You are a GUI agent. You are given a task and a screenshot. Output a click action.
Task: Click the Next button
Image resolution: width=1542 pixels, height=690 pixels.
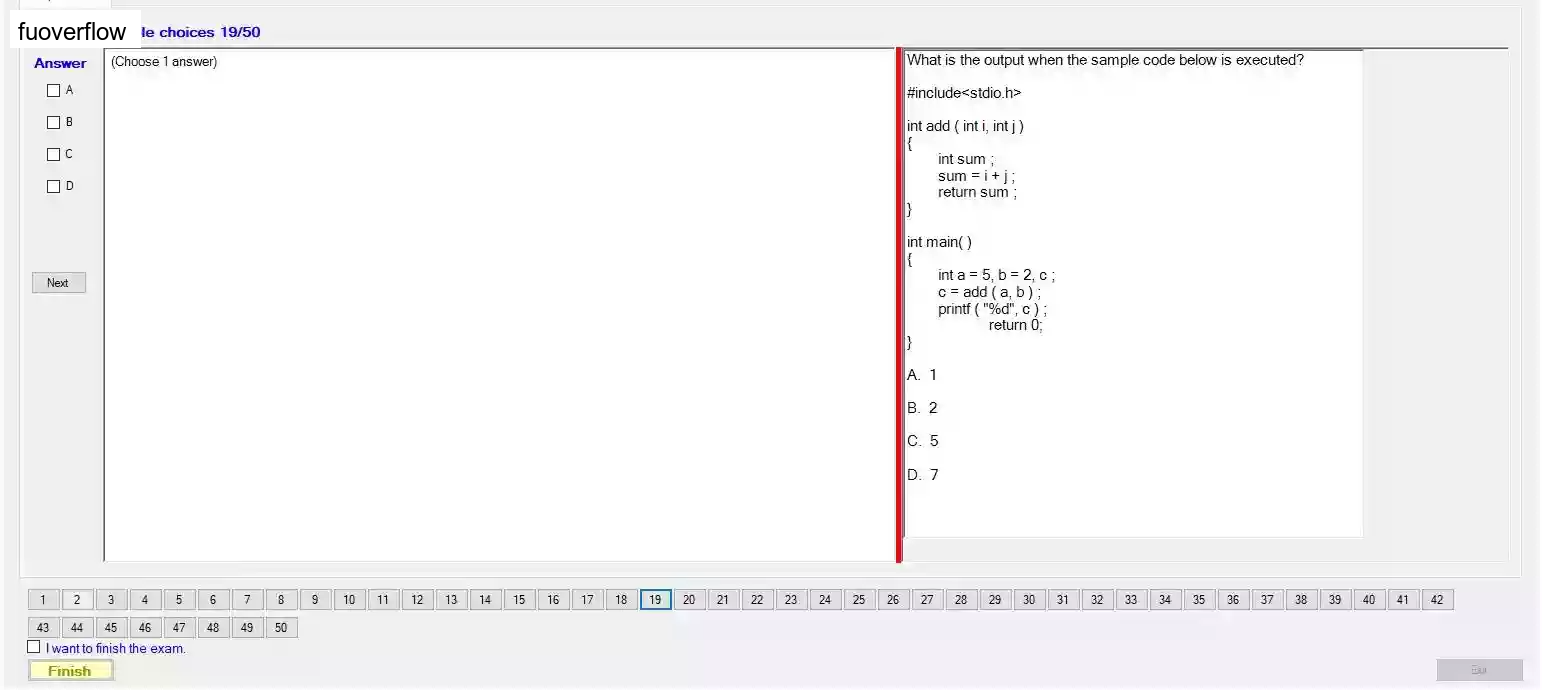[x=59, y=283]
